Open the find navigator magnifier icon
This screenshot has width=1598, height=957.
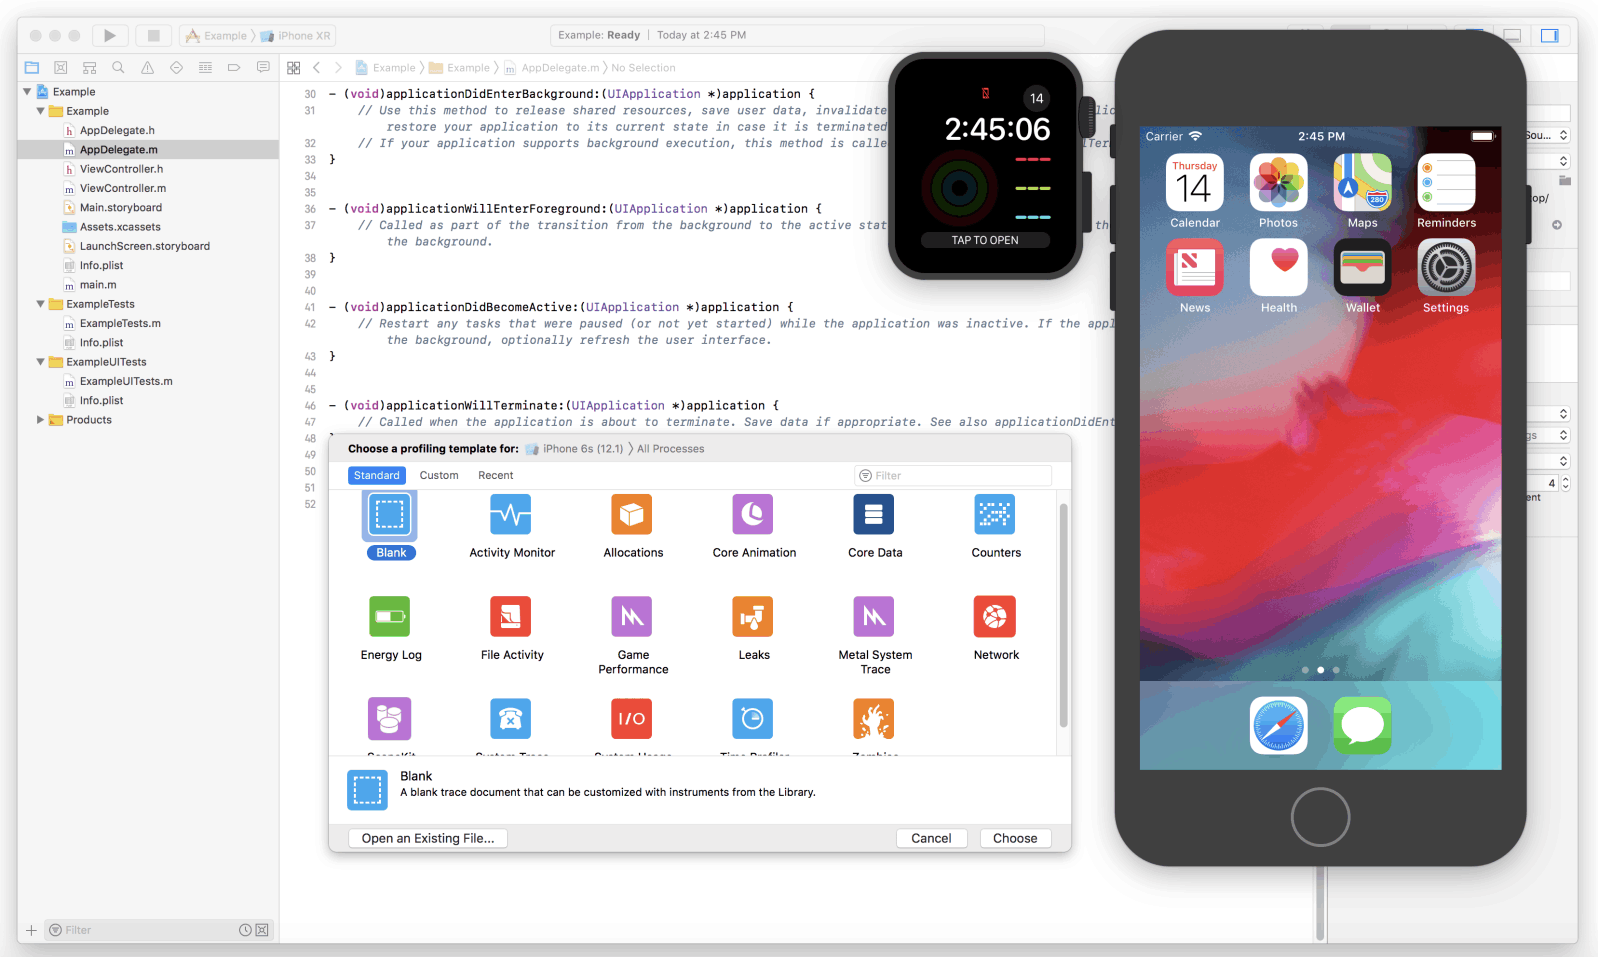click(118, 68)
